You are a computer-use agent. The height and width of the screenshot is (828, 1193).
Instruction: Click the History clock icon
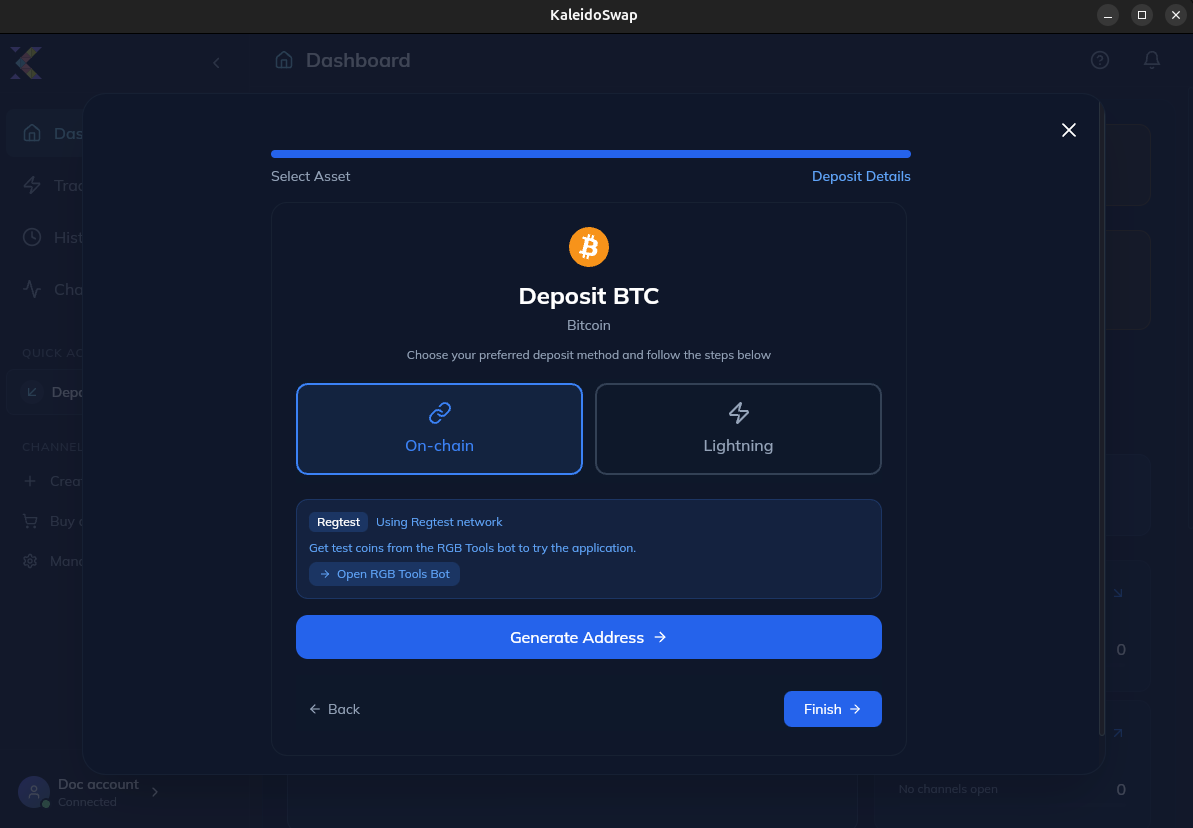[33, 237]
